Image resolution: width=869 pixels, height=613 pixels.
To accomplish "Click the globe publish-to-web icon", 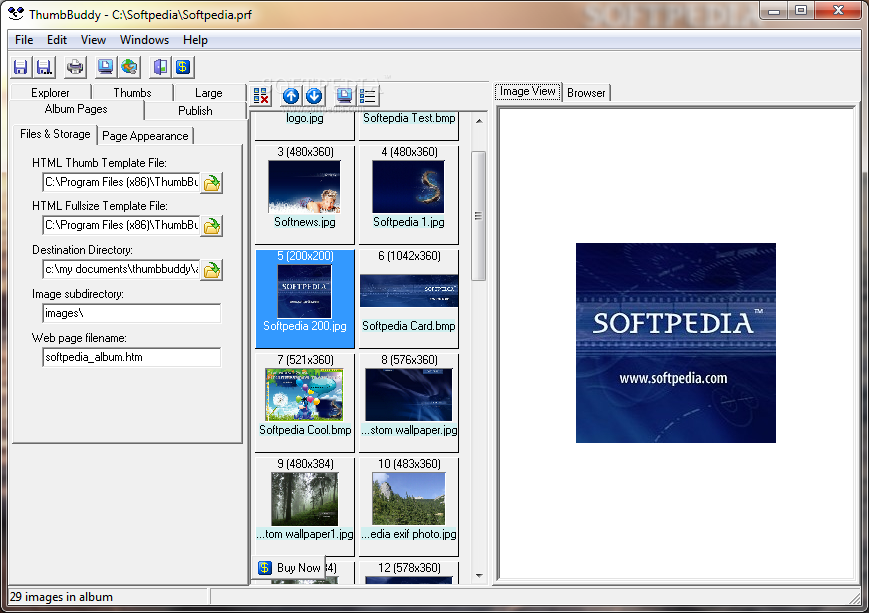I will [129, 67].
